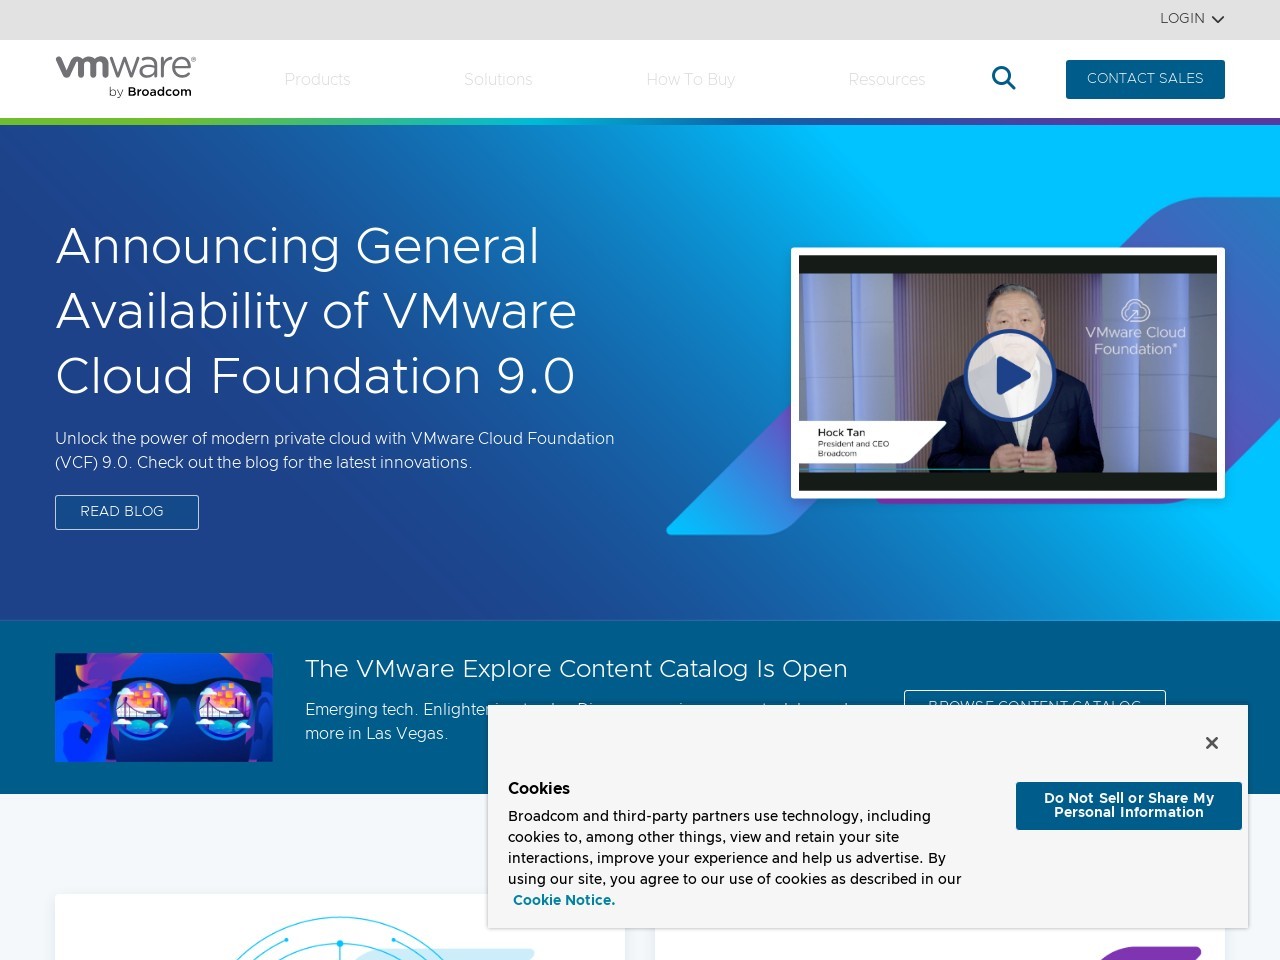Click the play triangle inside the video circle
The width and height of the screenshot is (1280, 960).
point(1011,375)
